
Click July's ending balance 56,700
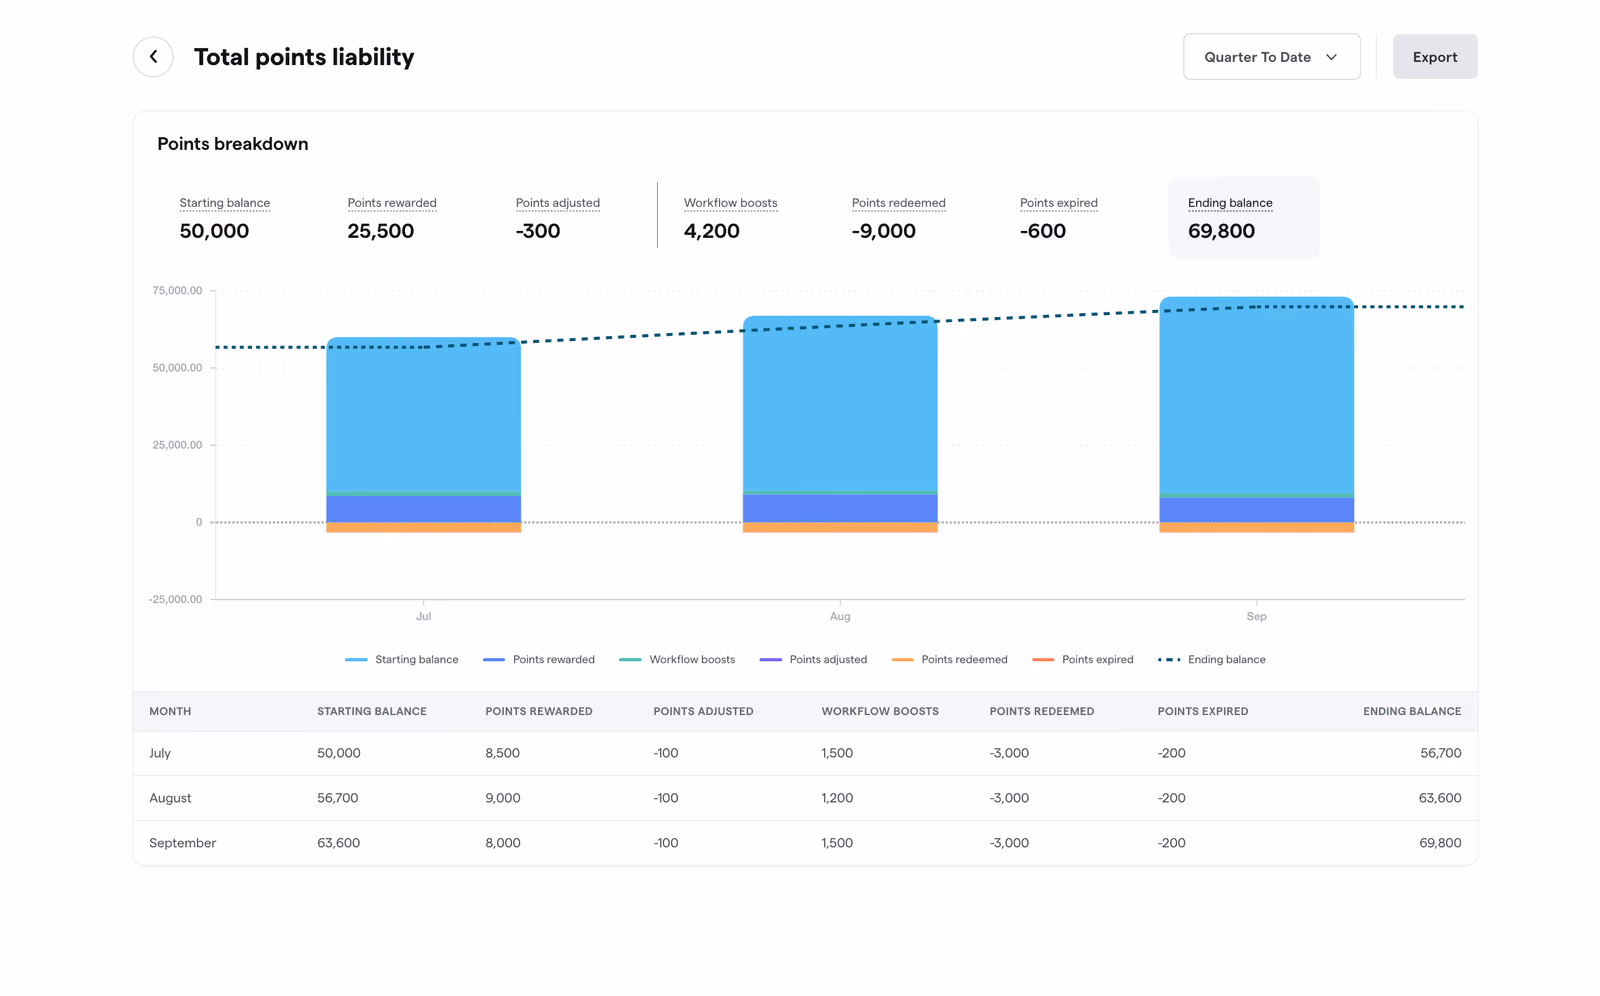point(1441,753)
